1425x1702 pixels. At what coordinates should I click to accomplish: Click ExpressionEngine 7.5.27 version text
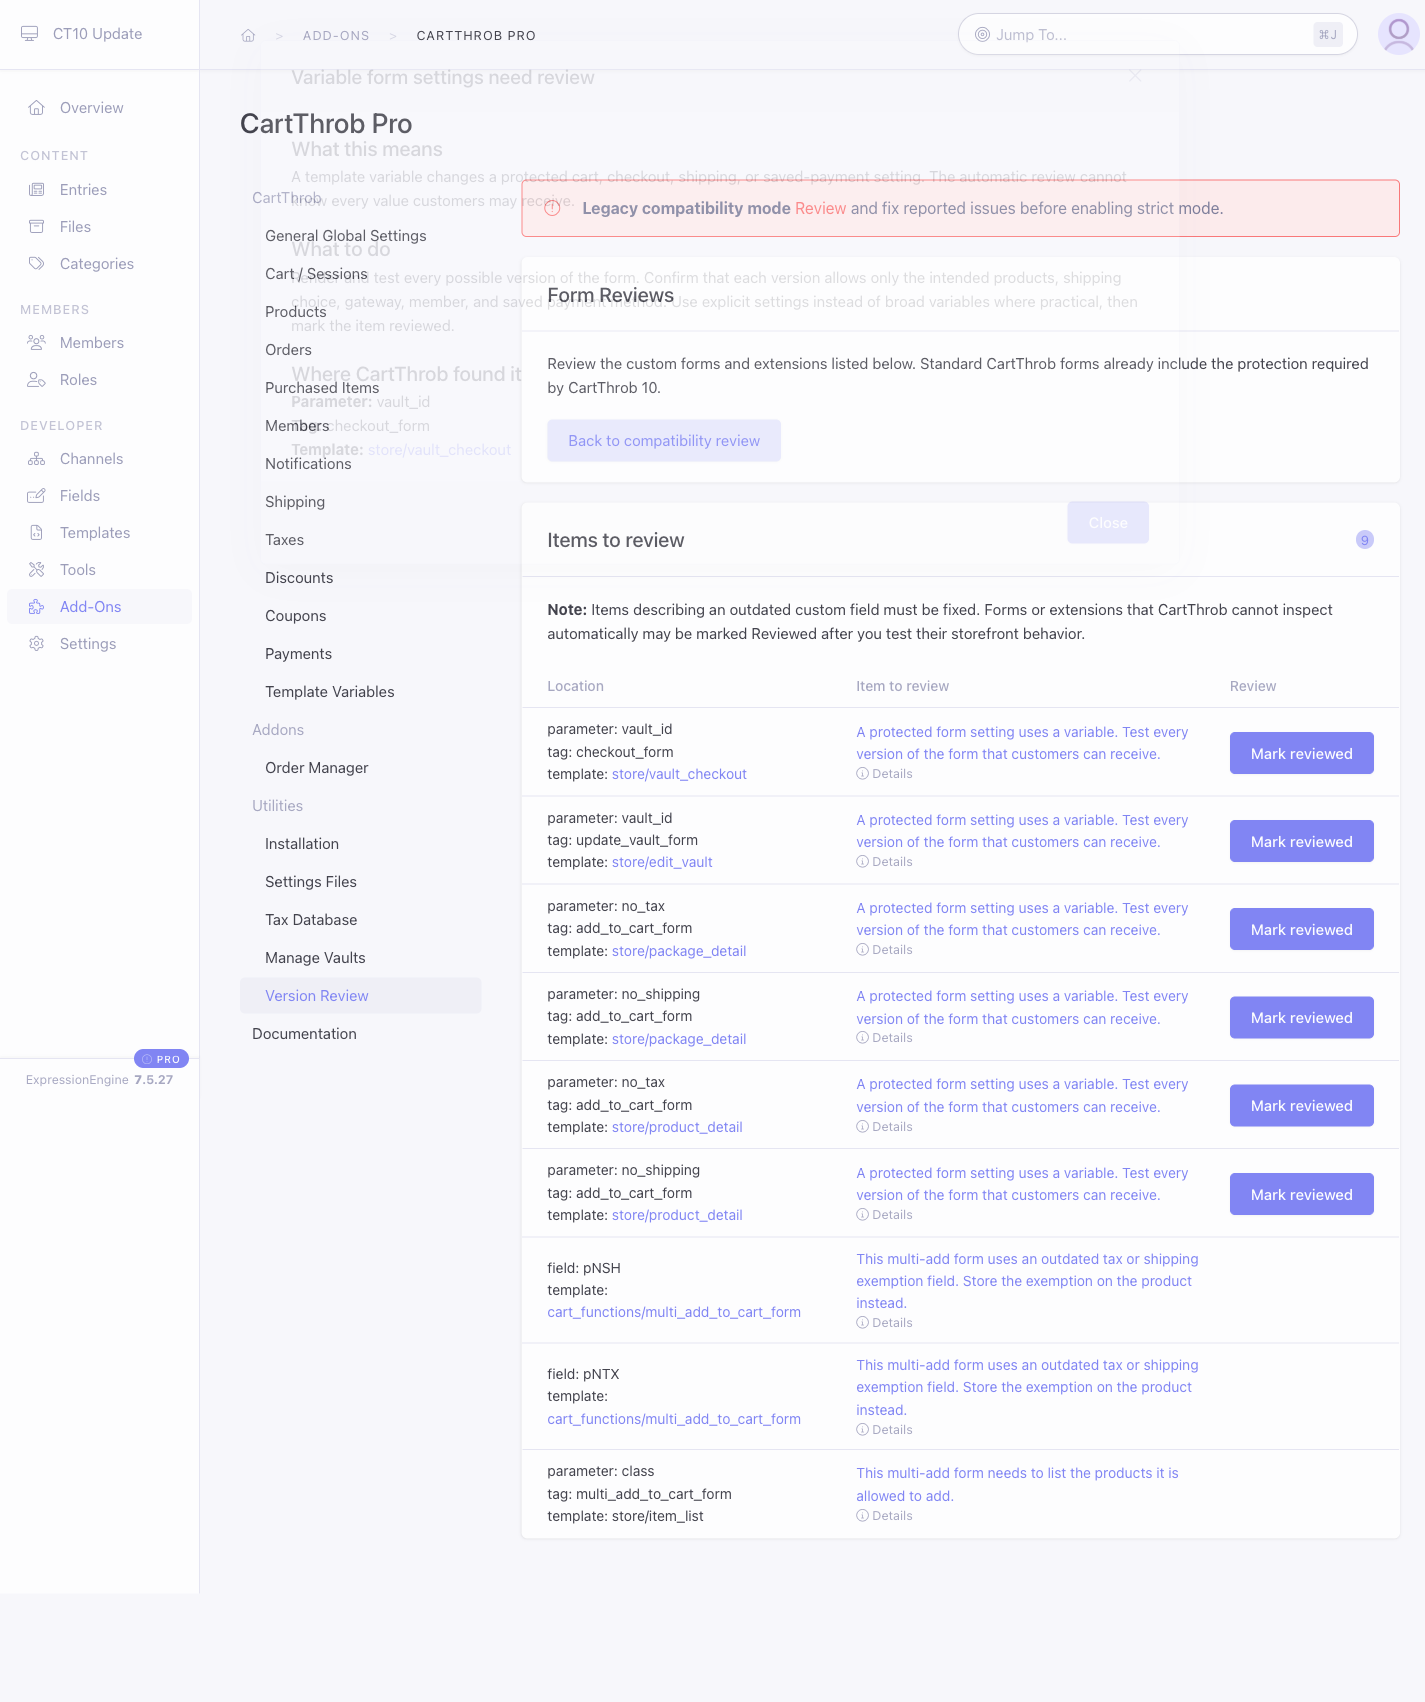click(99, 1080)
